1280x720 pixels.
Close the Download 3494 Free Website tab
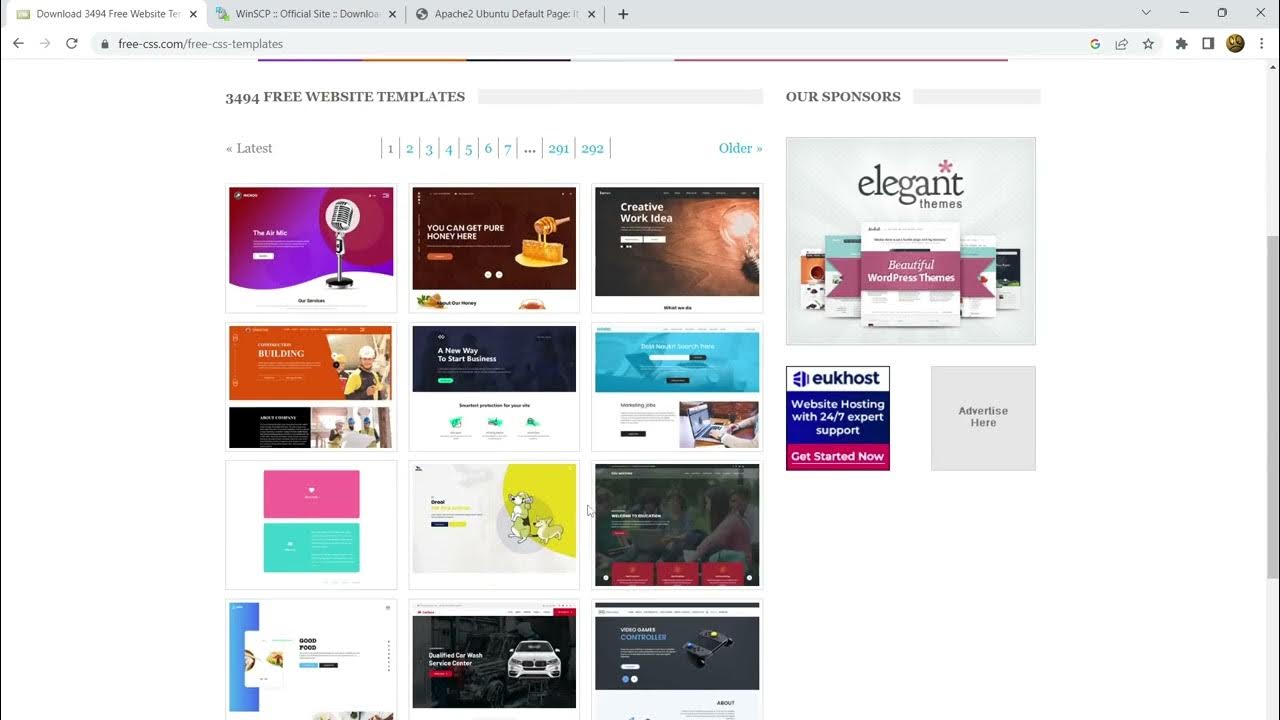tap(193, 14)
